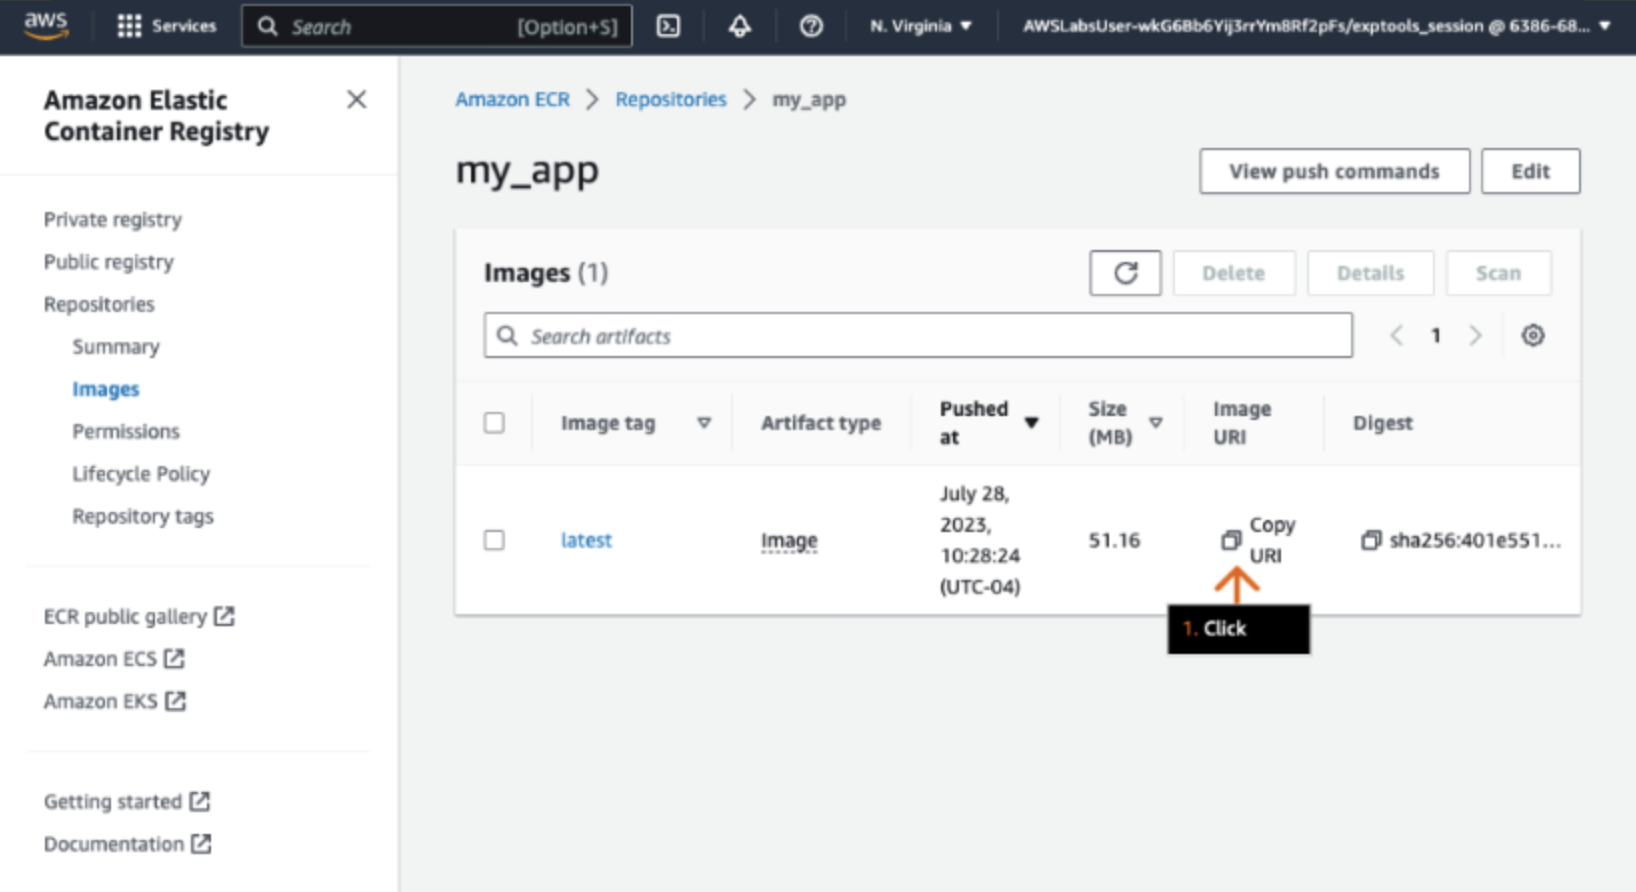The width and height of the screenshot is (1636, 892).
Task: Click the Image URI column header
Action: click(1242, 423)
